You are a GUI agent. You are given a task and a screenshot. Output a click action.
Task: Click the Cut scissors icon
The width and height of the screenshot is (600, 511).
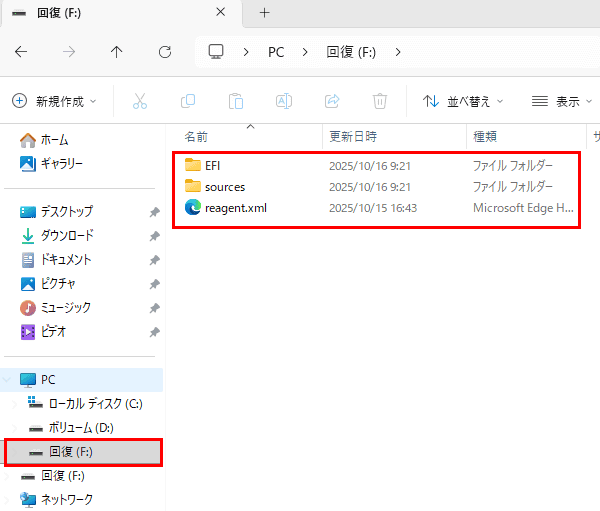pos(140,101)
